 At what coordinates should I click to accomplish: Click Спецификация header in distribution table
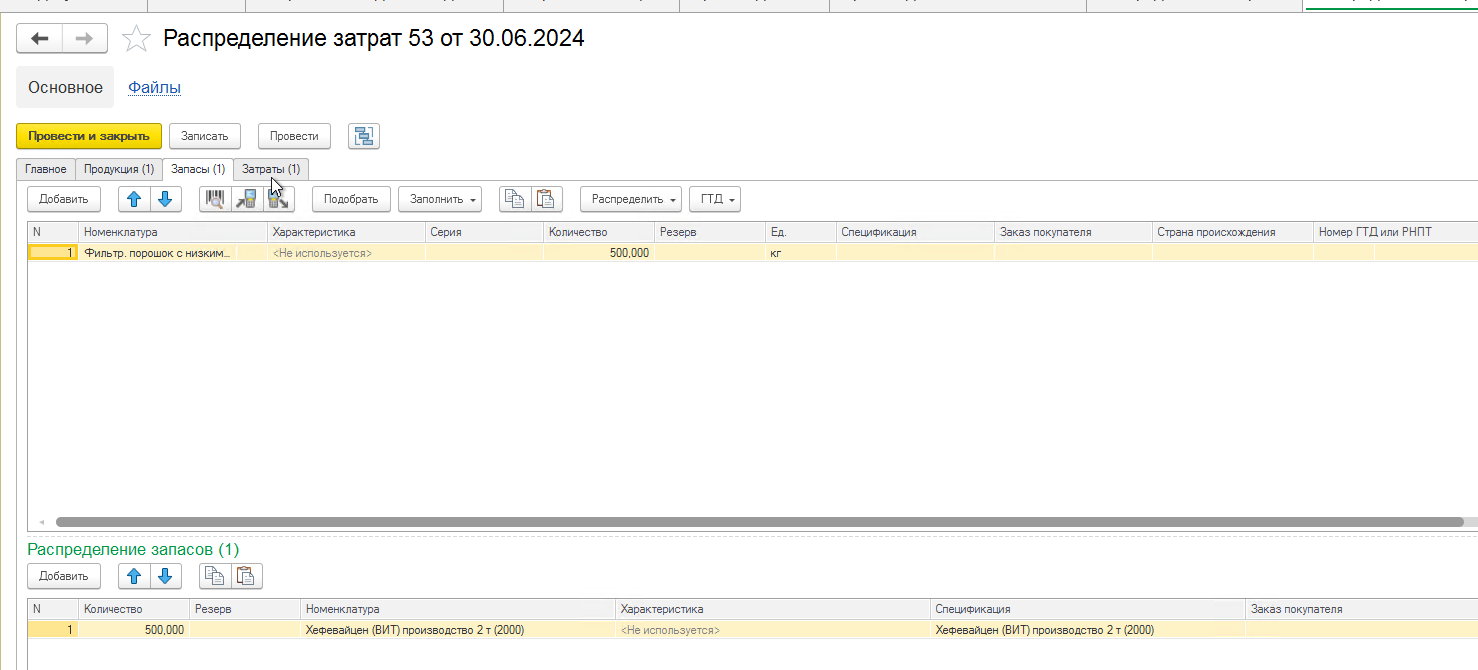[x=1087, y=608]
